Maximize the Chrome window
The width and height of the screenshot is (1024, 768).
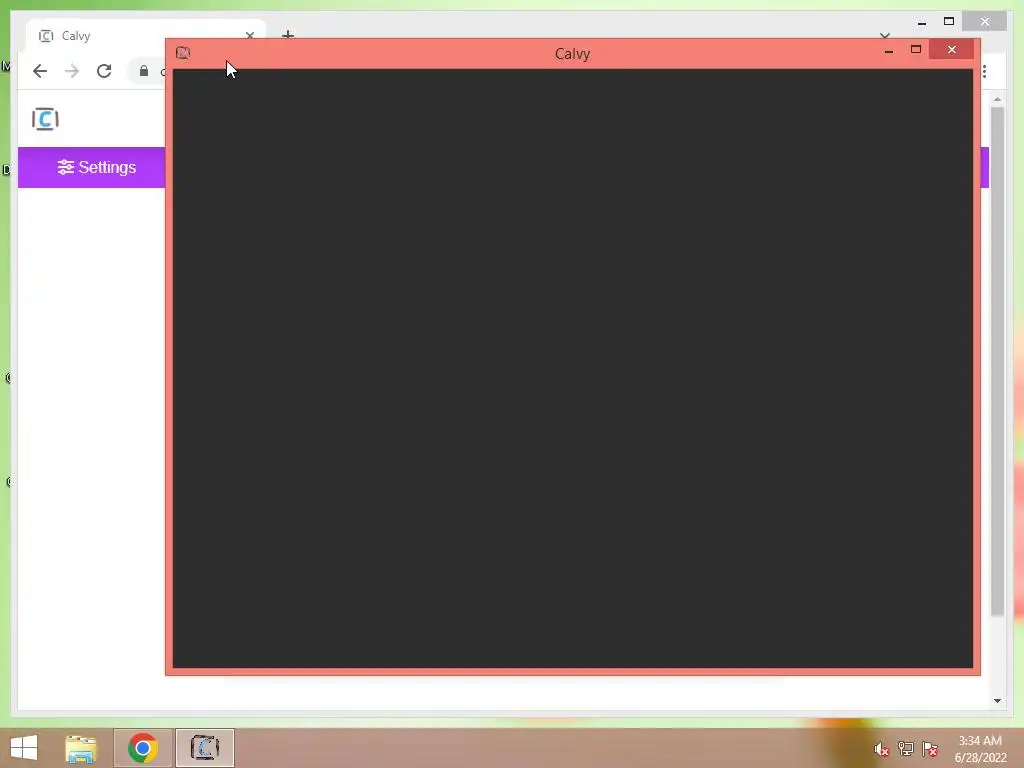[x=949, y=22]
